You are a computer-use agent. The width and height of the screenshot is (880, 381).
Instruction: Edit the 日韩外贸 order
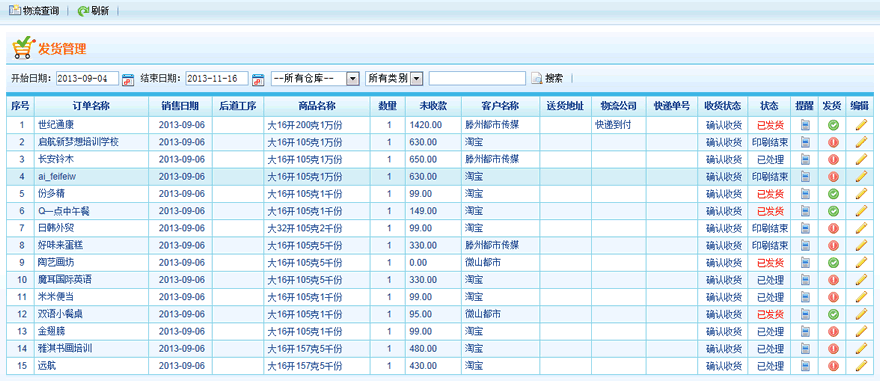(x=861, y=228)
